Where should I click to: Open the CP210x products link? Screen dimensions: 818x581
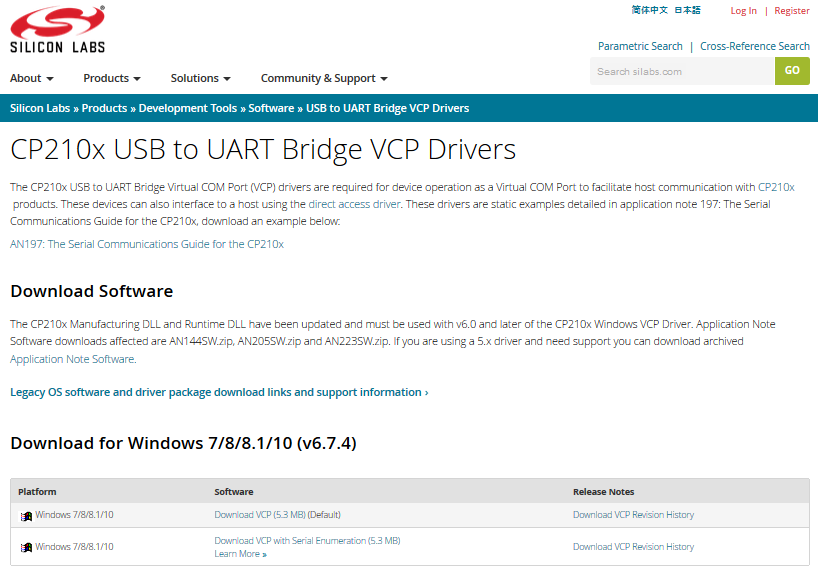(776, 187)
